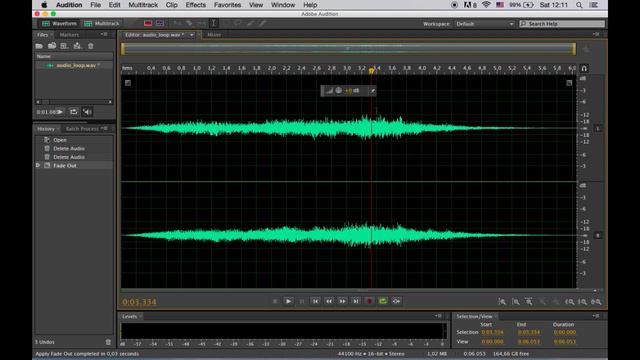Click the zoom navigator overview bar
Image resolution: width=640 pixels, height=360 pixels.
coord(348,49)
